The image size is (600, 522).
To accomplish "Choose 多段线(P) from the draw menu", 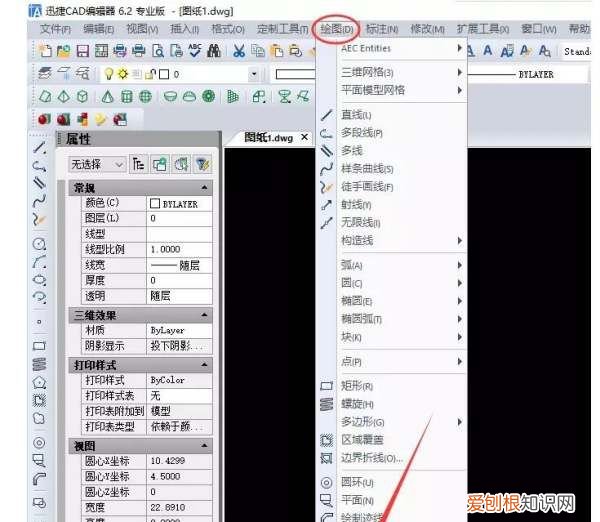I will coord(391,133).
